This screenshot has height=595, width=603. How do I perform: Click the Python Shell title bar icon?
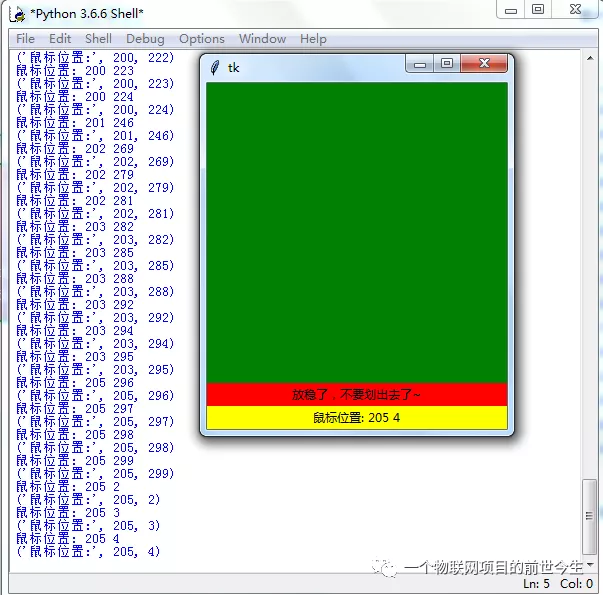pyautogui.click(x=18, y=15)
